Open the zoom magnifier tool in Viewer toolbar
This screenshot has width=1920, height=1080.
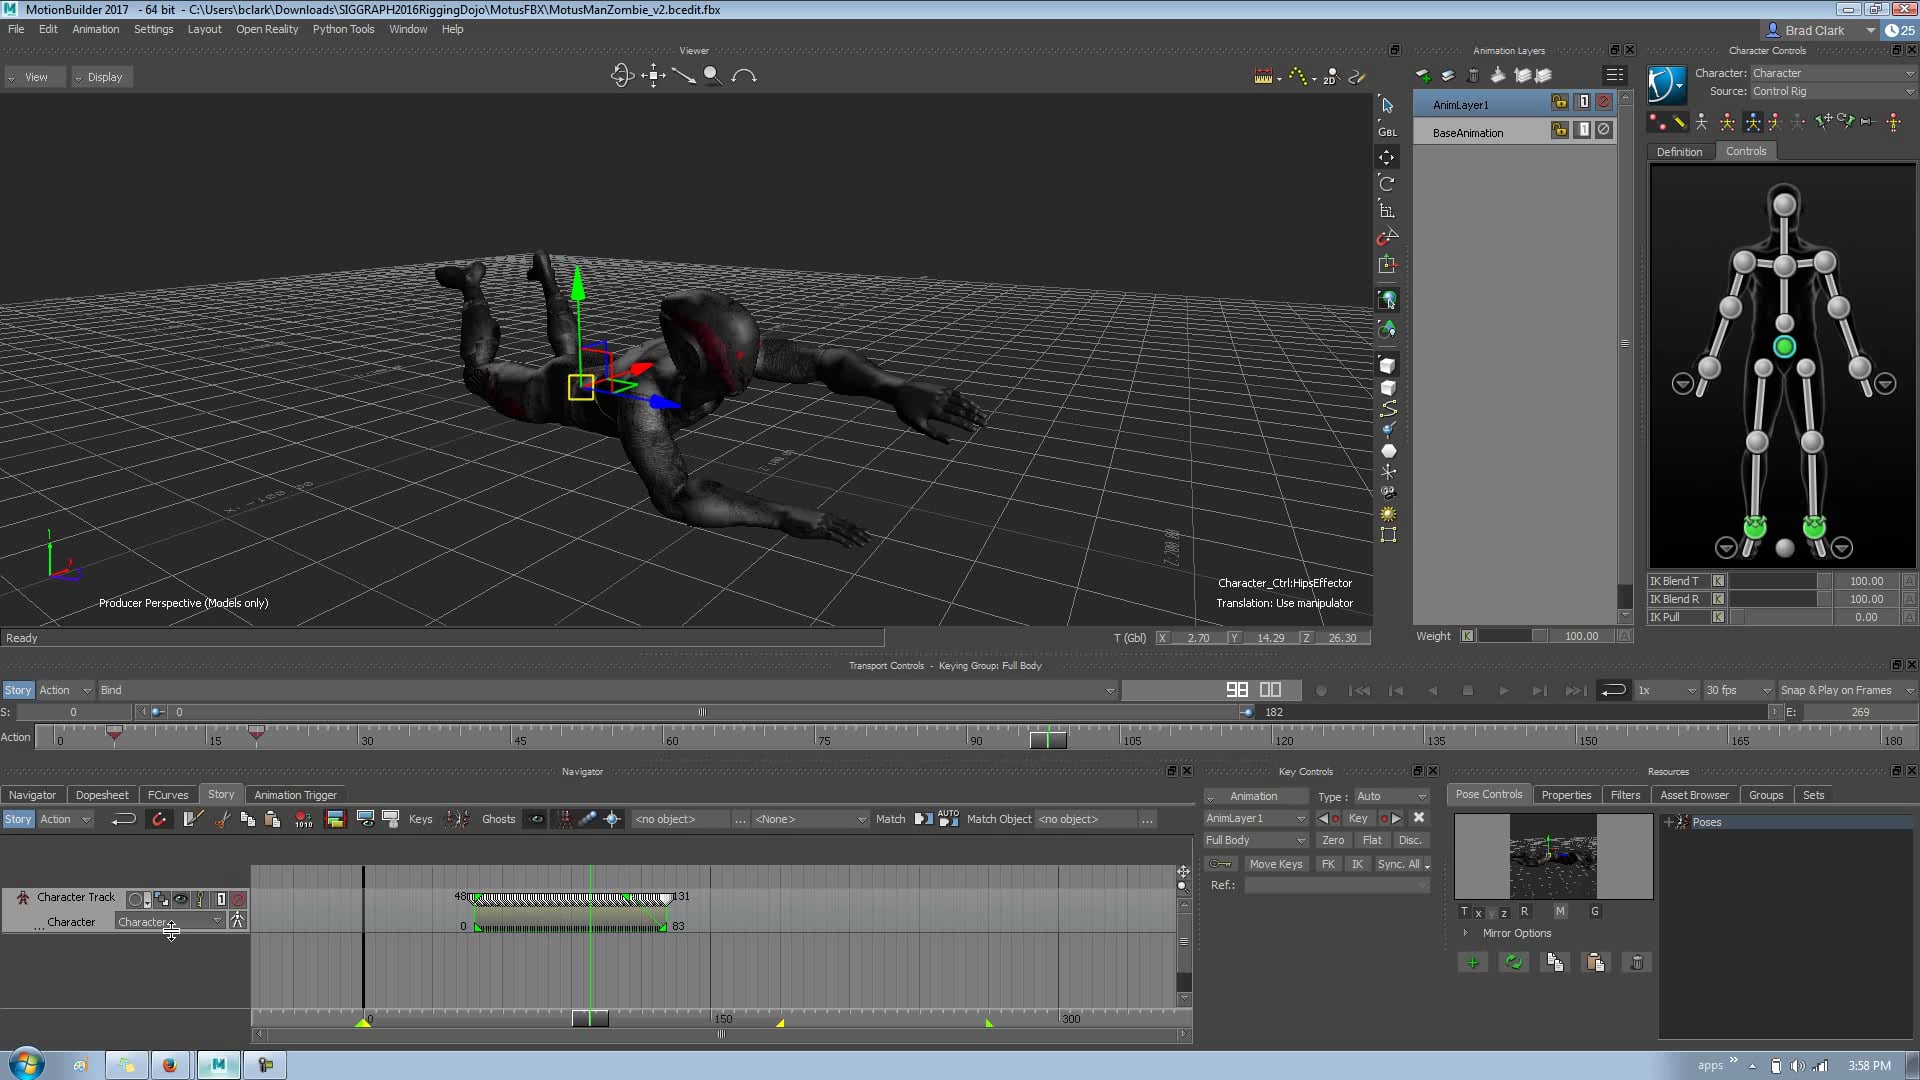tap(713, 75)
